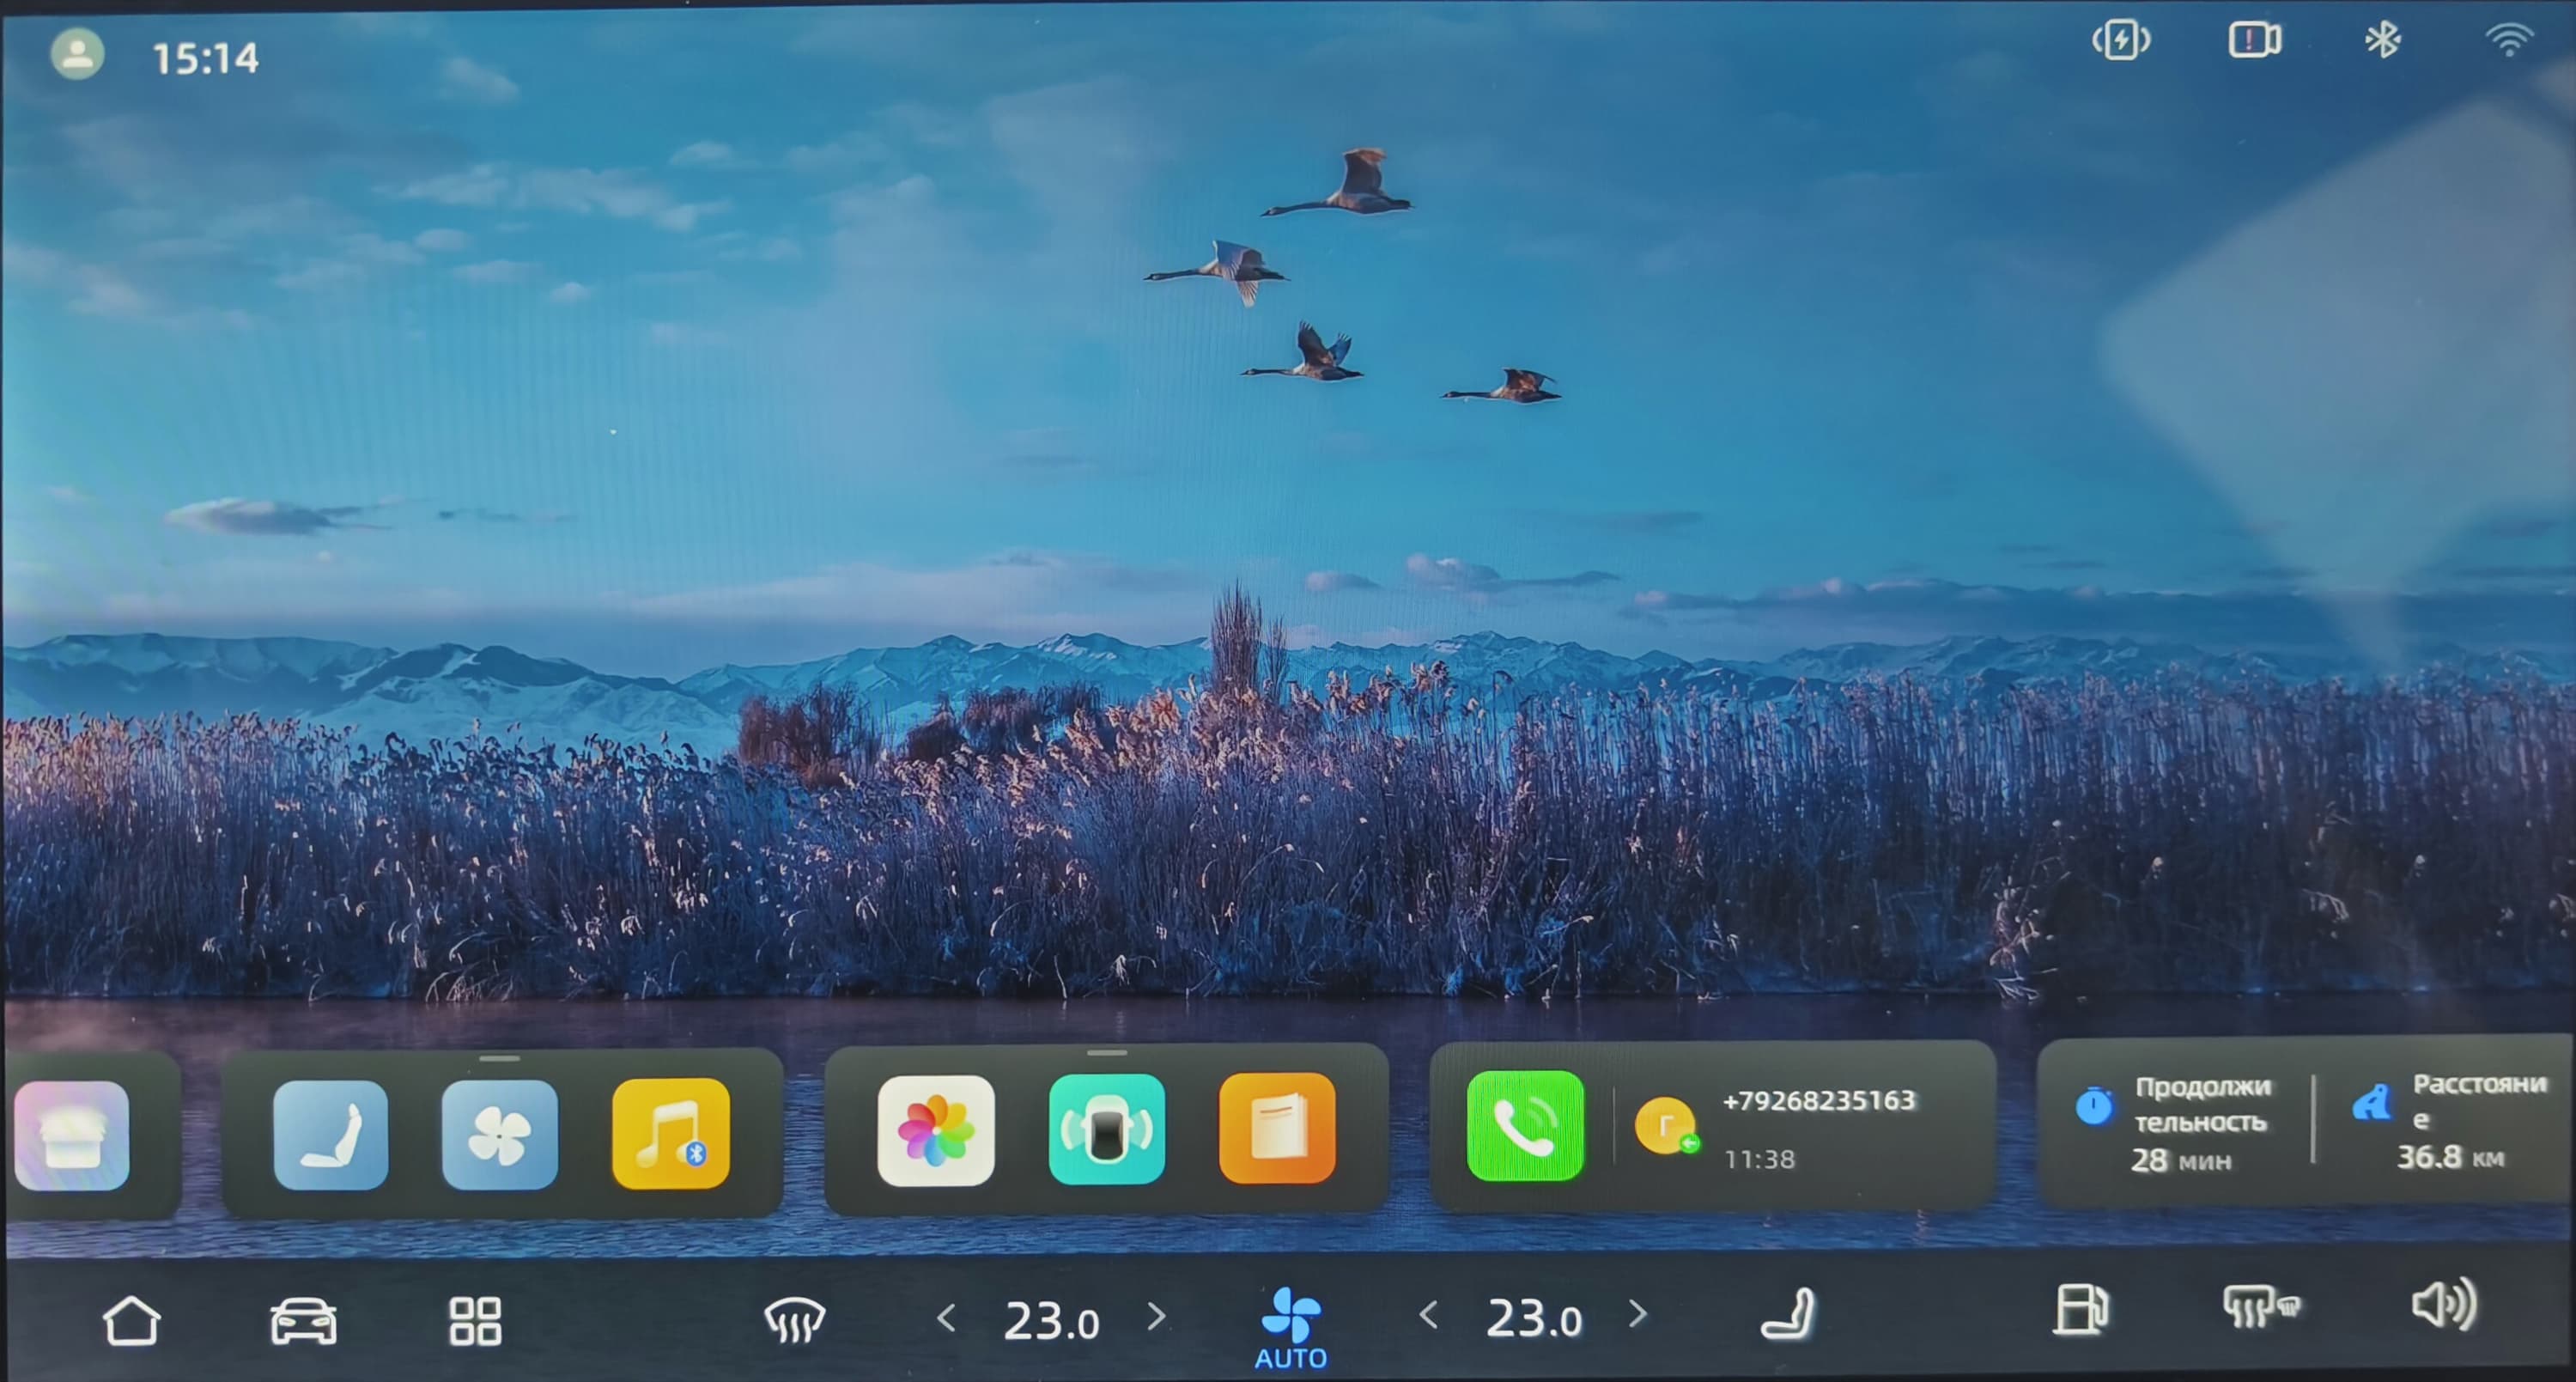Go to the home screen
Image resolution: width=2576 pixels, height=1382 pixels.
point(131,1321)
